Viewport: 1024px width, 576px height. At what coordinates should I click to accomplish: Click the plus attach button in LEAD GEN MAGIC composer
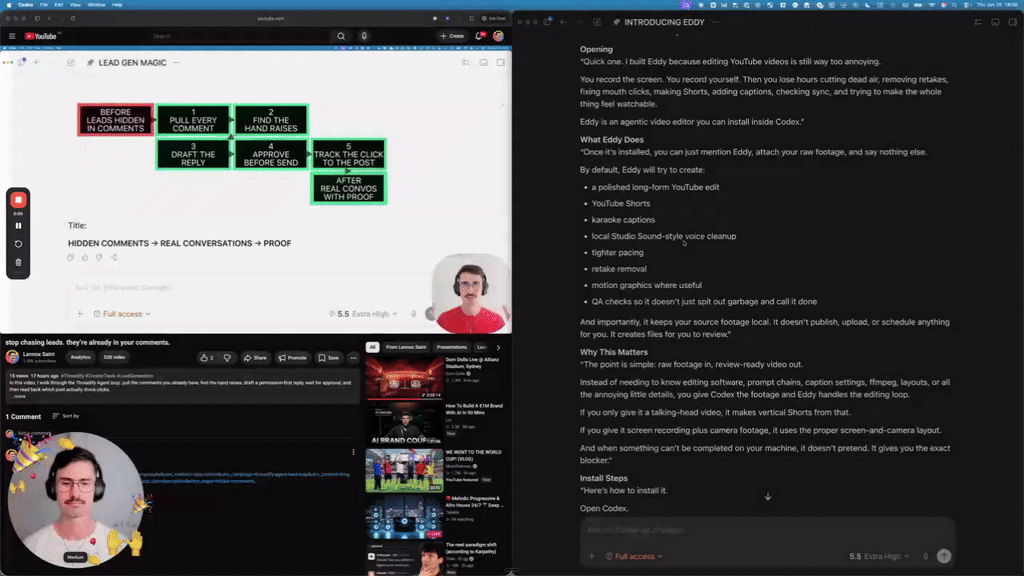click(80, 314)
